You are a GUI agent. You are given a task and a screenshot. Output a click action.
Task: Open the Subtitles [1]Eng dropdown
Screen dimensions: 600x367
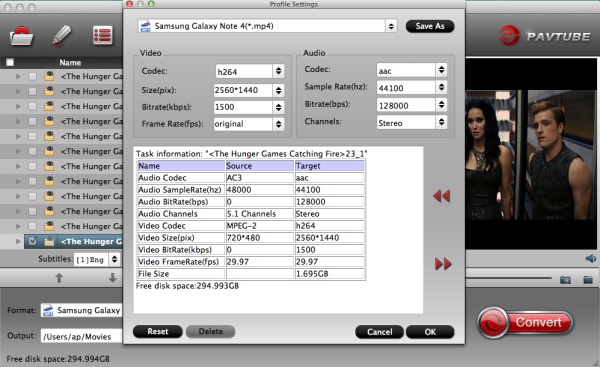tap(114, 259)
